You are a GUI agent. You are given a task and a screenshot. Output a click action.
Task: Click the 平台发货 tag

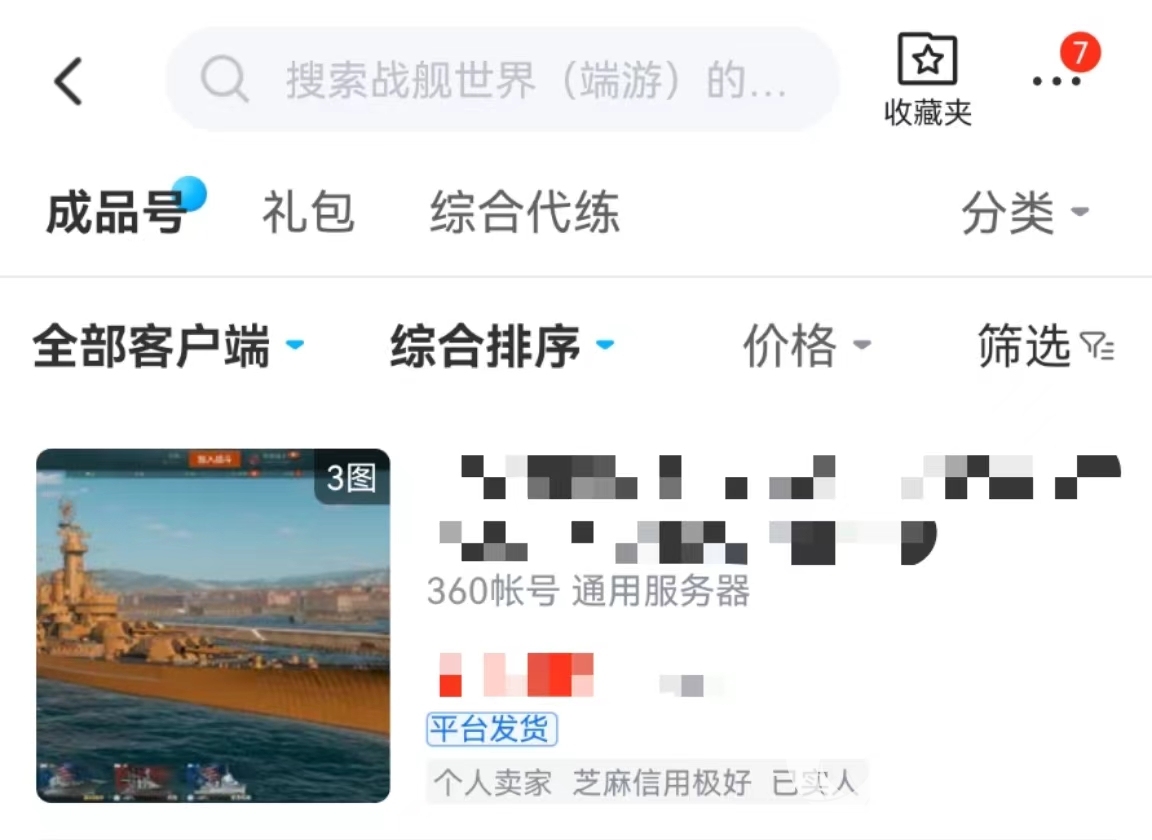(492, 729)
